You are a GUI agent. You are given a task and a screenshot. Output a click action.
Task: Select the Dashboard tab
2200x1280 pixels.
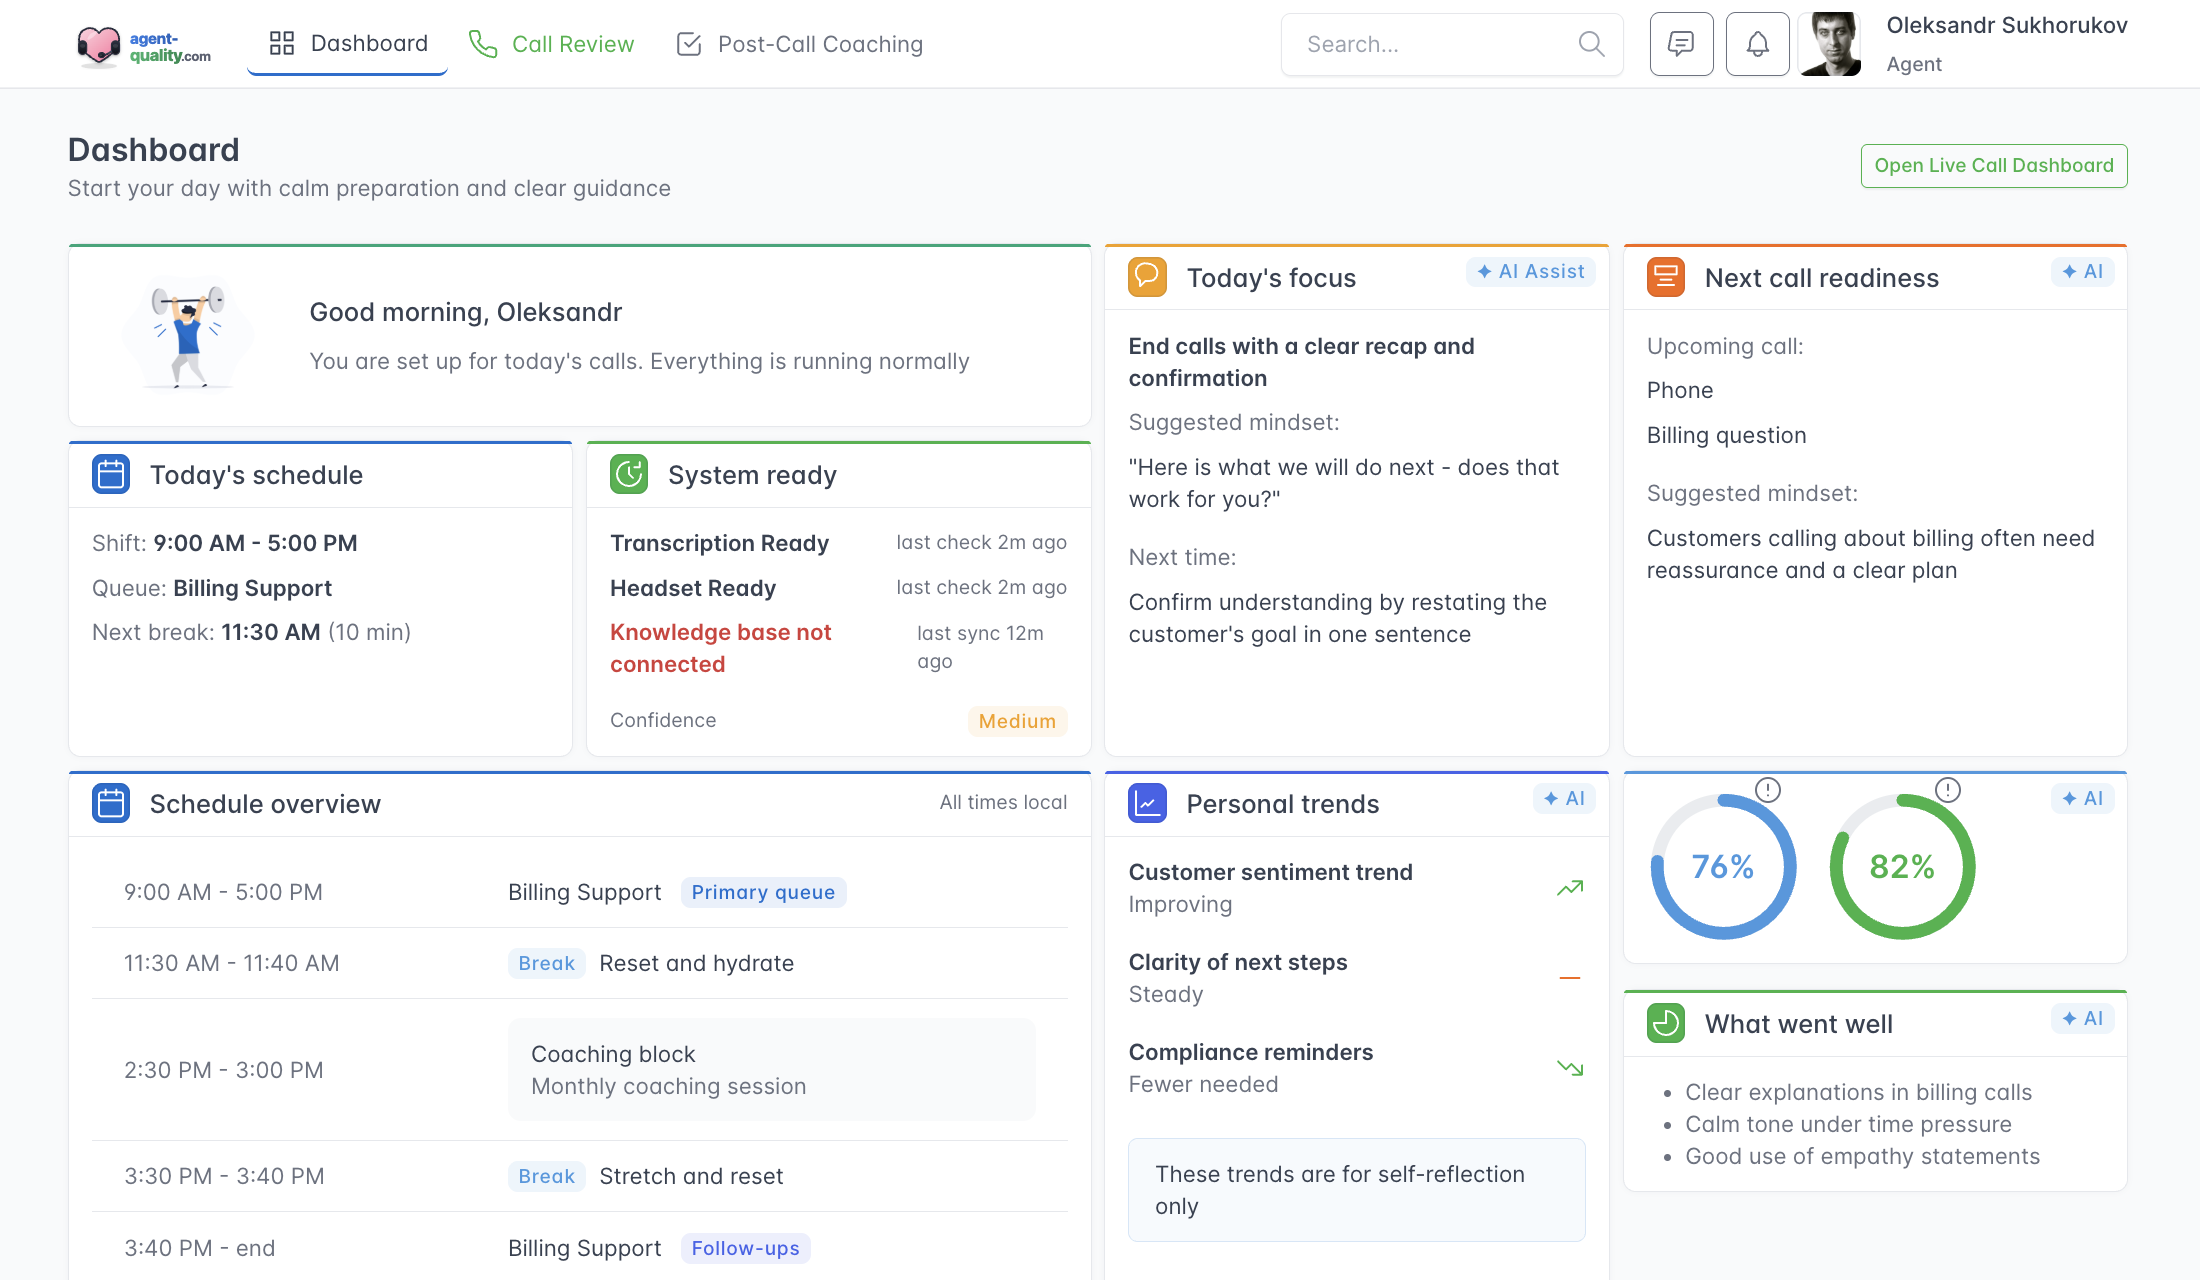(348, 44)
